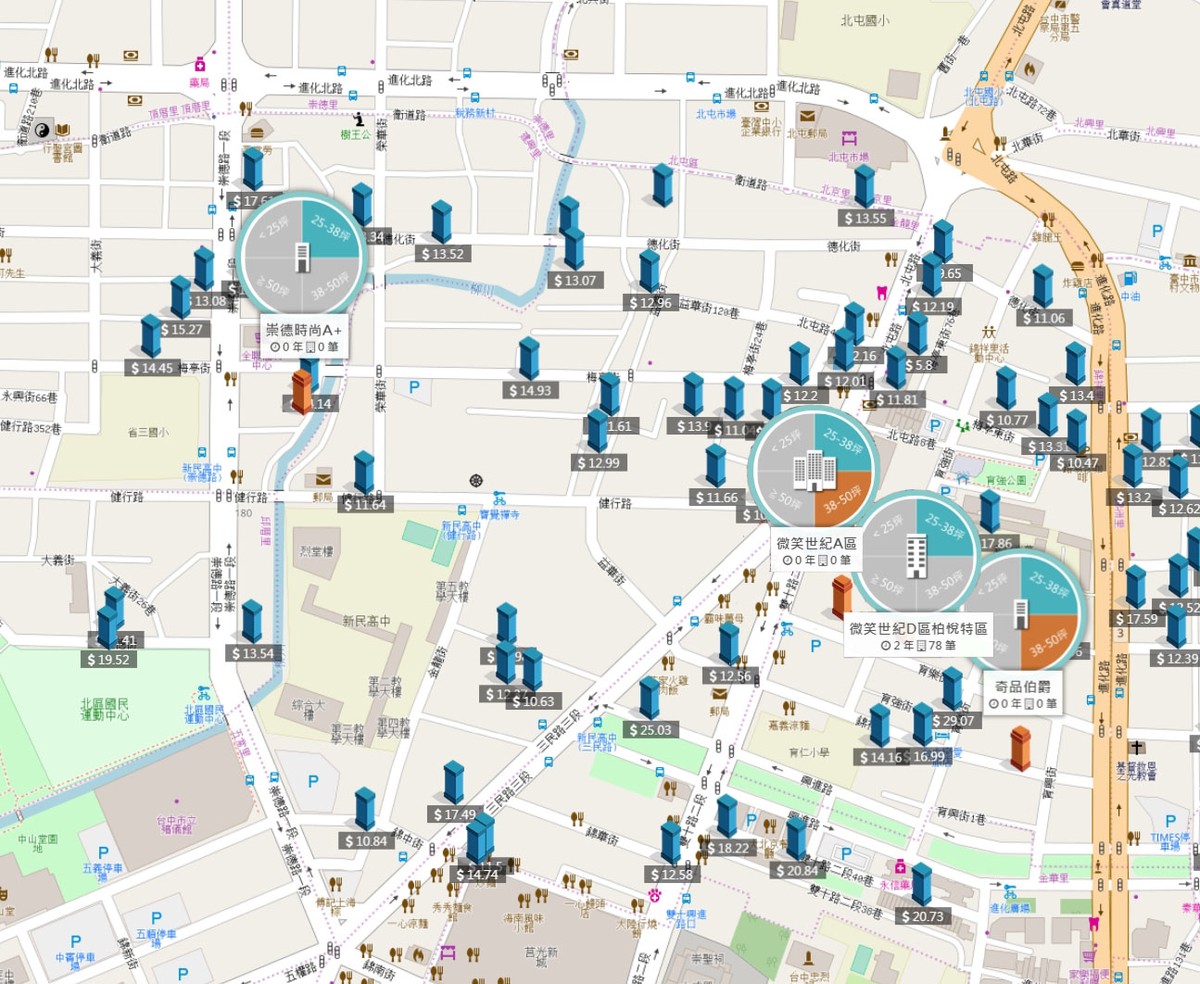Viewport: 1200px width, 984px height.
Task: Select the building marker above $14.93
Action: (529, 359)
